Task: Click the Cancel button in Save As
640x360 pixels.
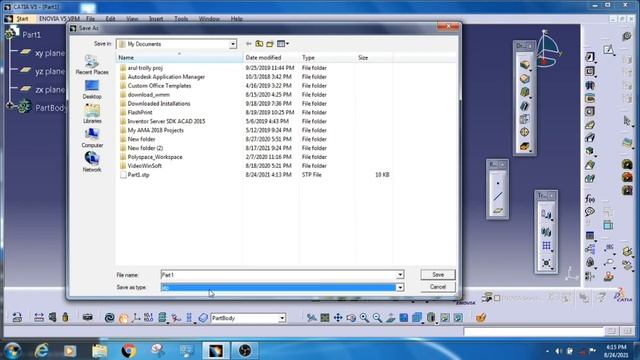Action: (438, 287)
